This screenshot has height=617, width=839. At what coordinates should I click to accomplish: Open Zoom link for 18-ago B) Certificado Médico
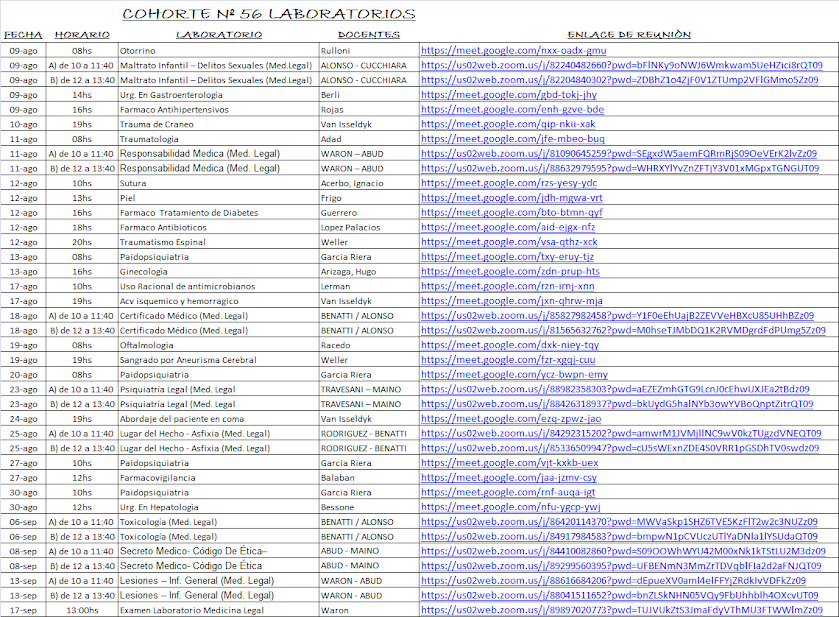coord(623,330)
